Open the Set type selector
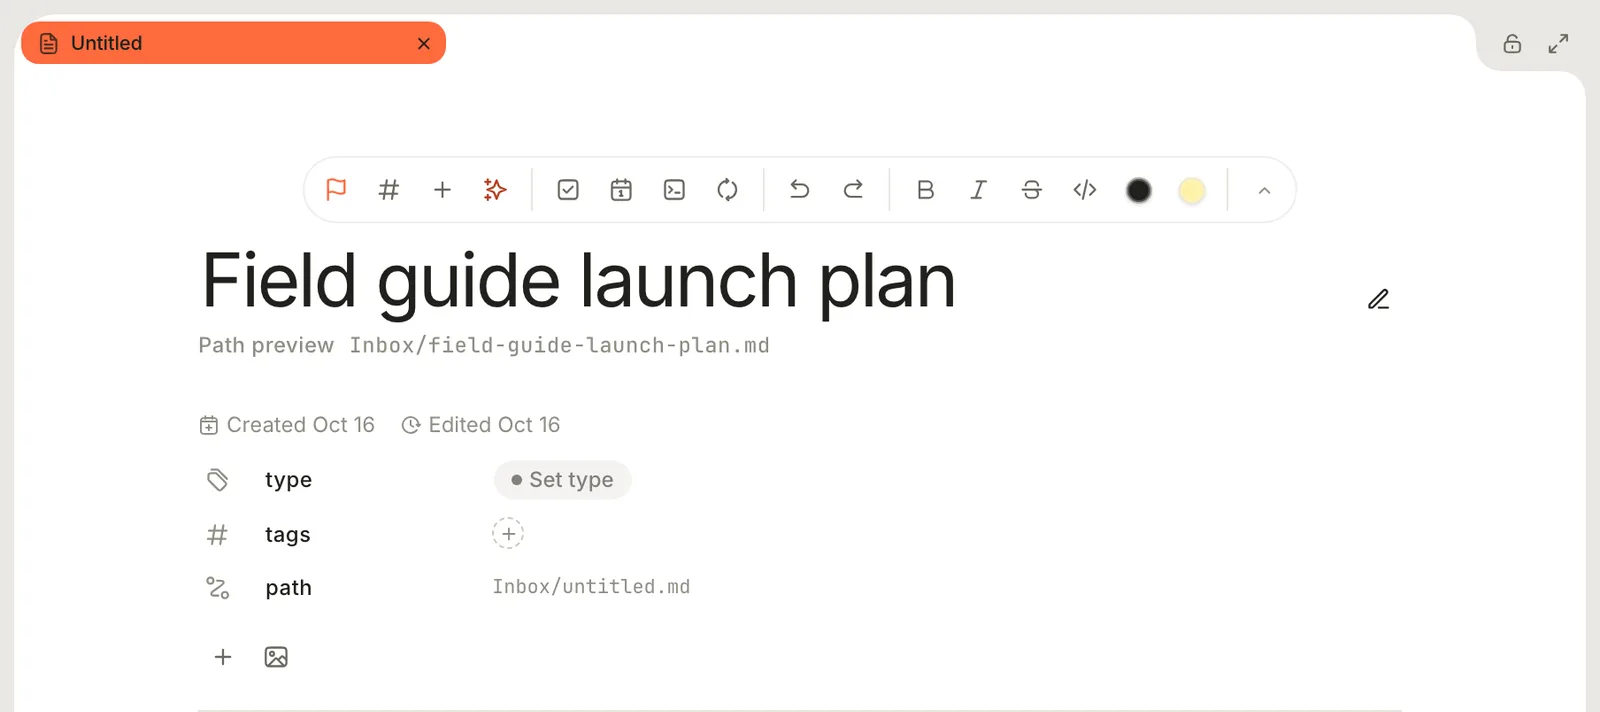 tap(562, 480)
